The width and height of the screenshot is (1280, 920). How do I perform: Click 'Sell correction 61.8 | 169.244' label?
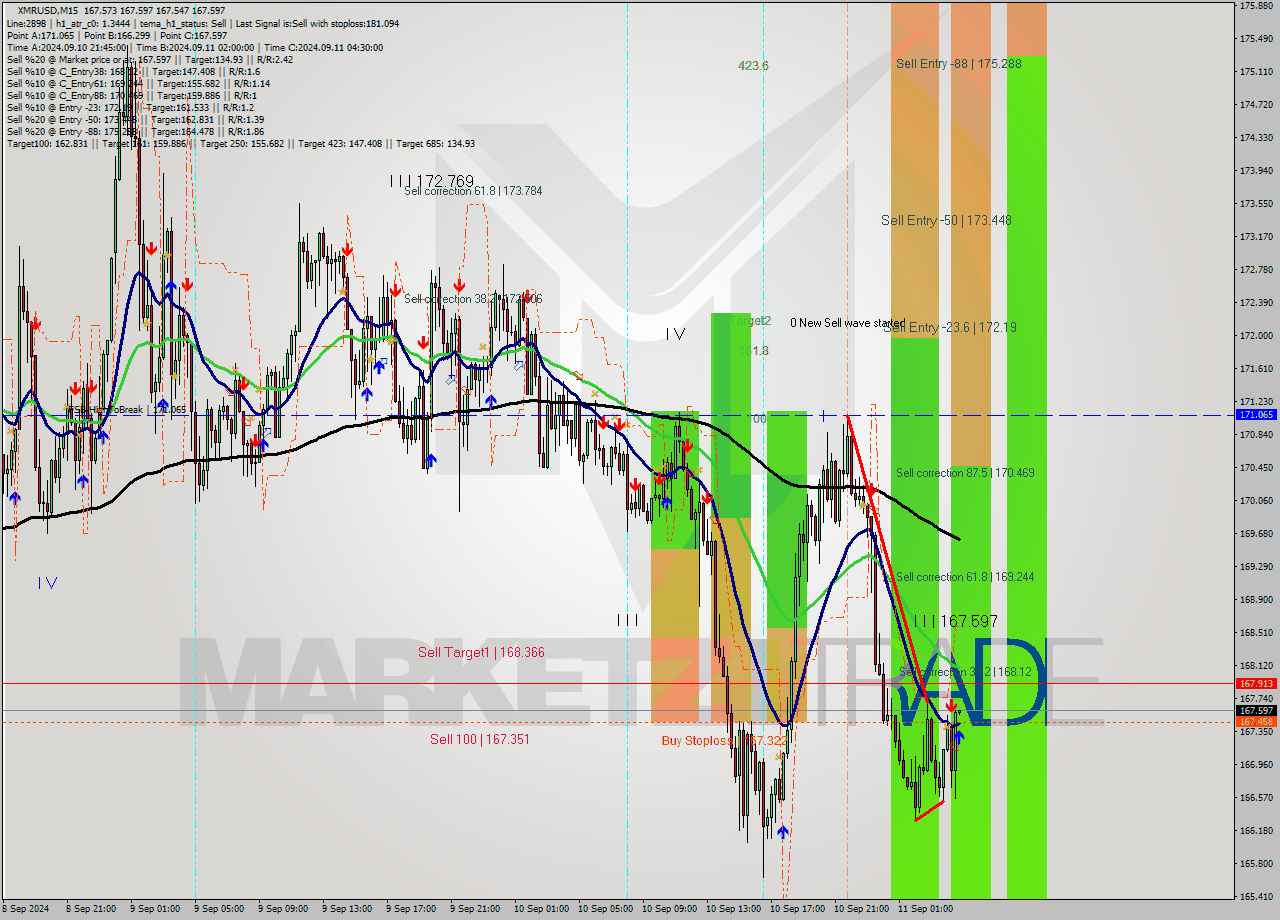[965, 577]
